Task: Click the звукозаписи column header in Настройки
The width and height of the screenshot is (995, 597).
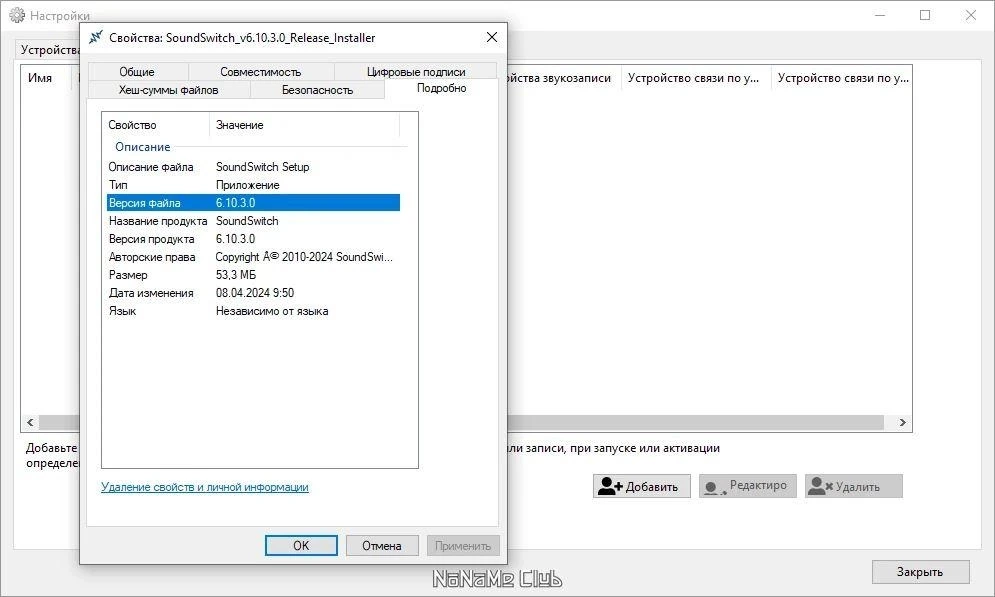Action: 563,78
